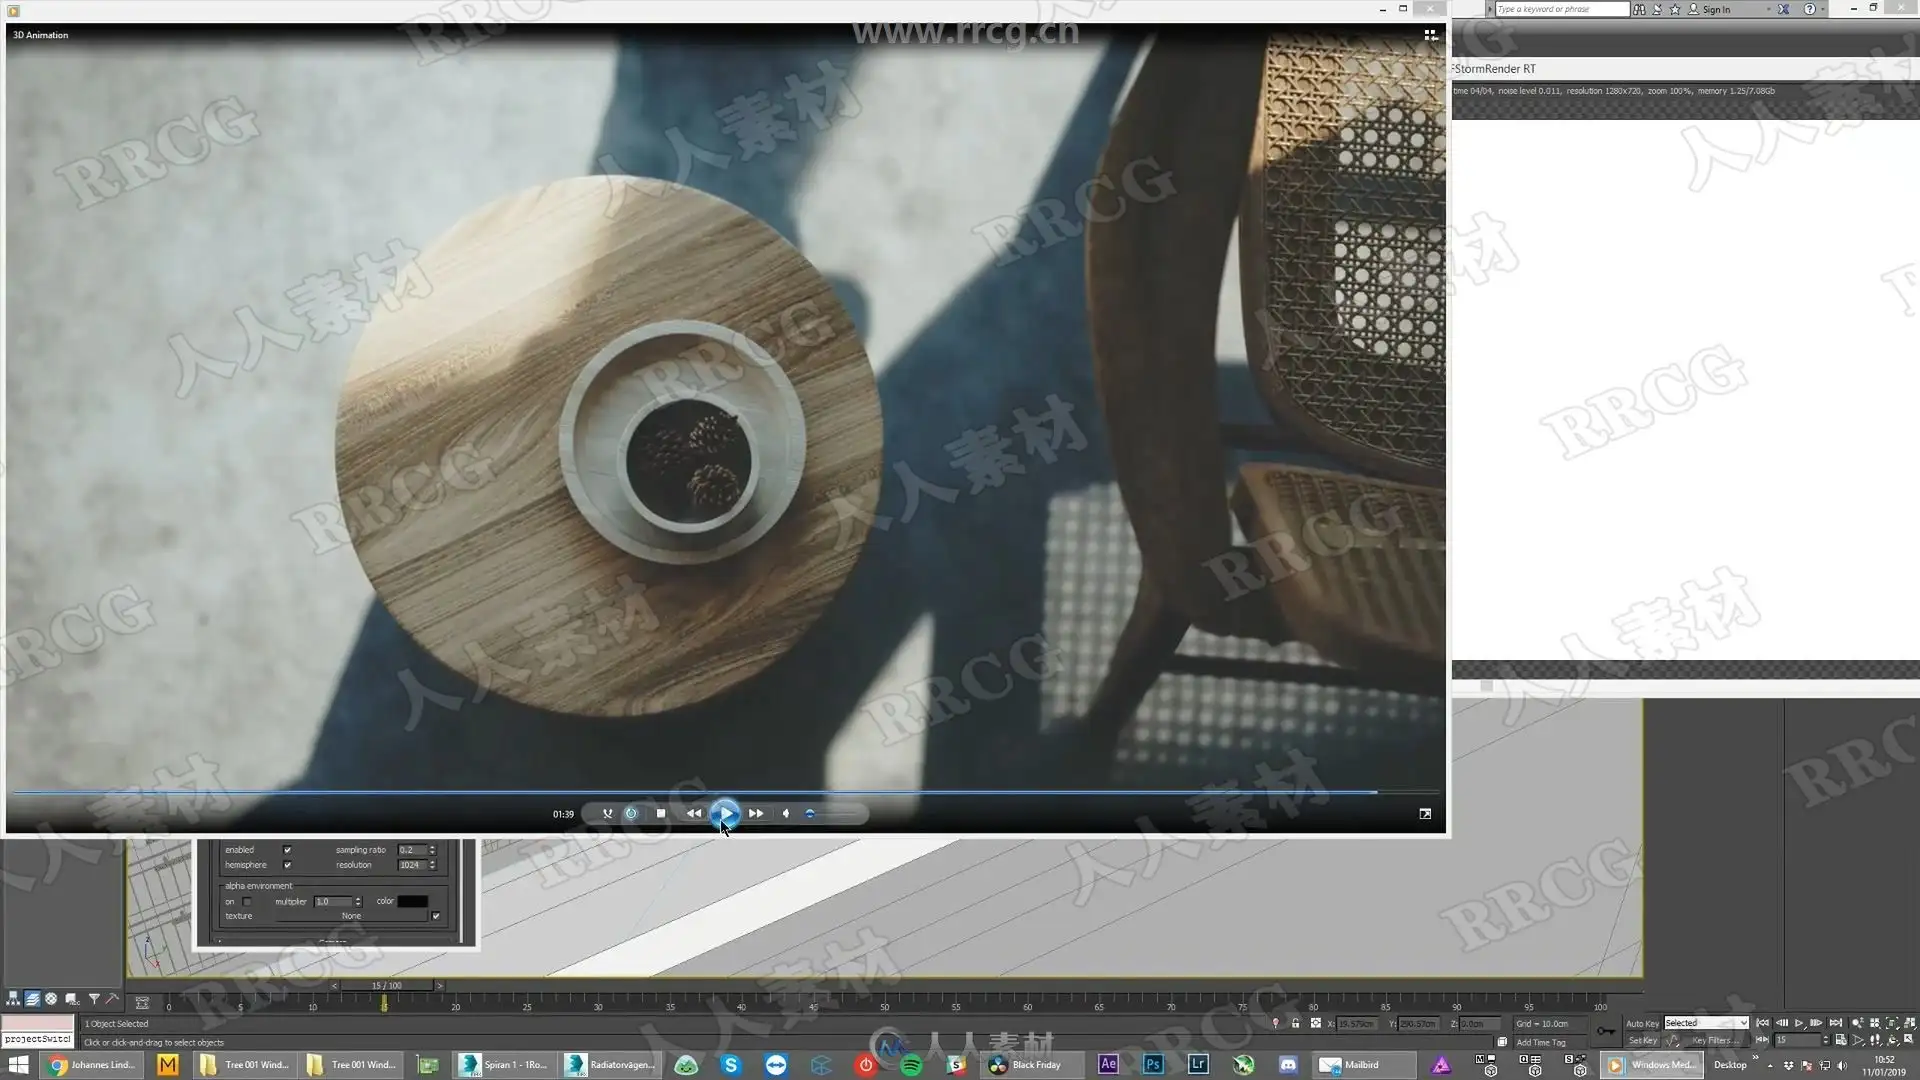Click the Play button in Windows Media Player
The image size is (1920, 1080).
pyautogui.click(x=725, y=813)
